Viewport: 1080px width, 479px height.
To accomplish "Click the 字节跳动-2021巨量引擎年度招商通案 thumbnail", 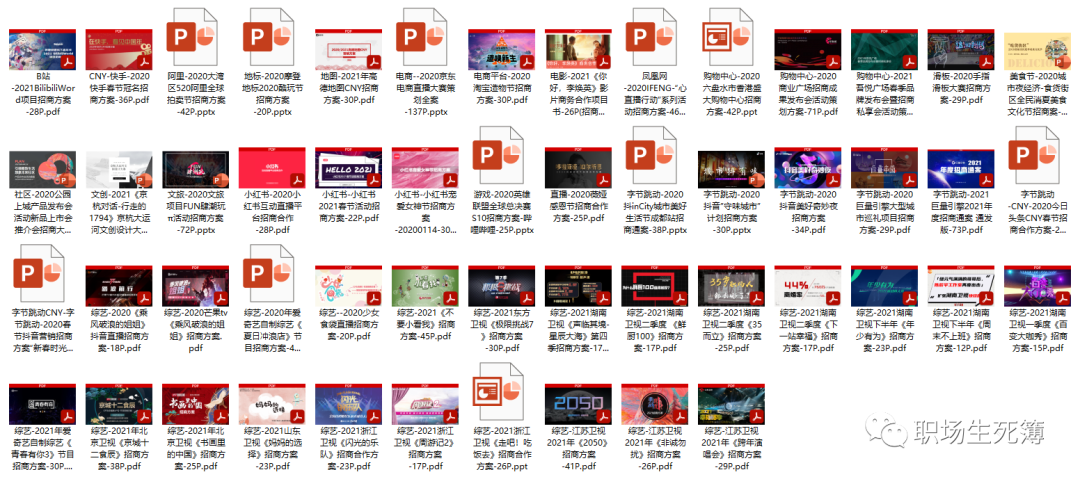I will click(x=960, y=167).
